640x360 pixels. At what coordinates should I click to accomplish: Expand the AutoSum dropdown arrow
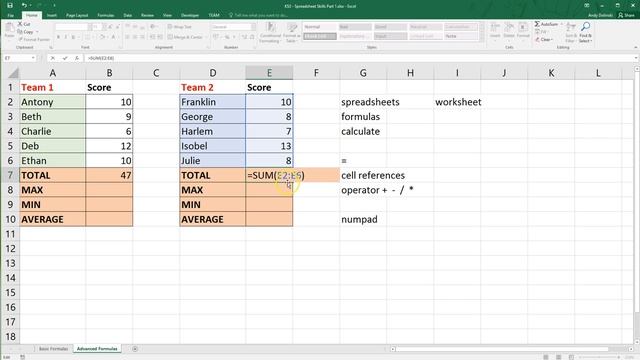click(562, 24)
